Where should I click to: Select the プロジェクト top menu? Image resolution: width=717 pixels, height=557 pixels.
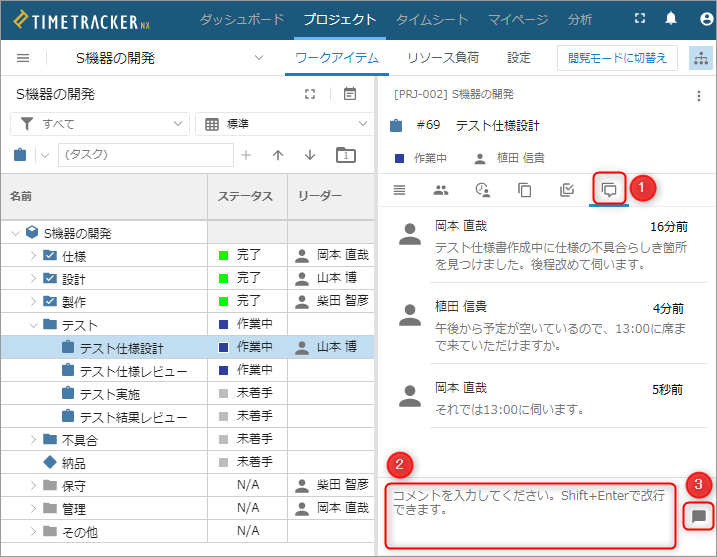pos(340,20)
